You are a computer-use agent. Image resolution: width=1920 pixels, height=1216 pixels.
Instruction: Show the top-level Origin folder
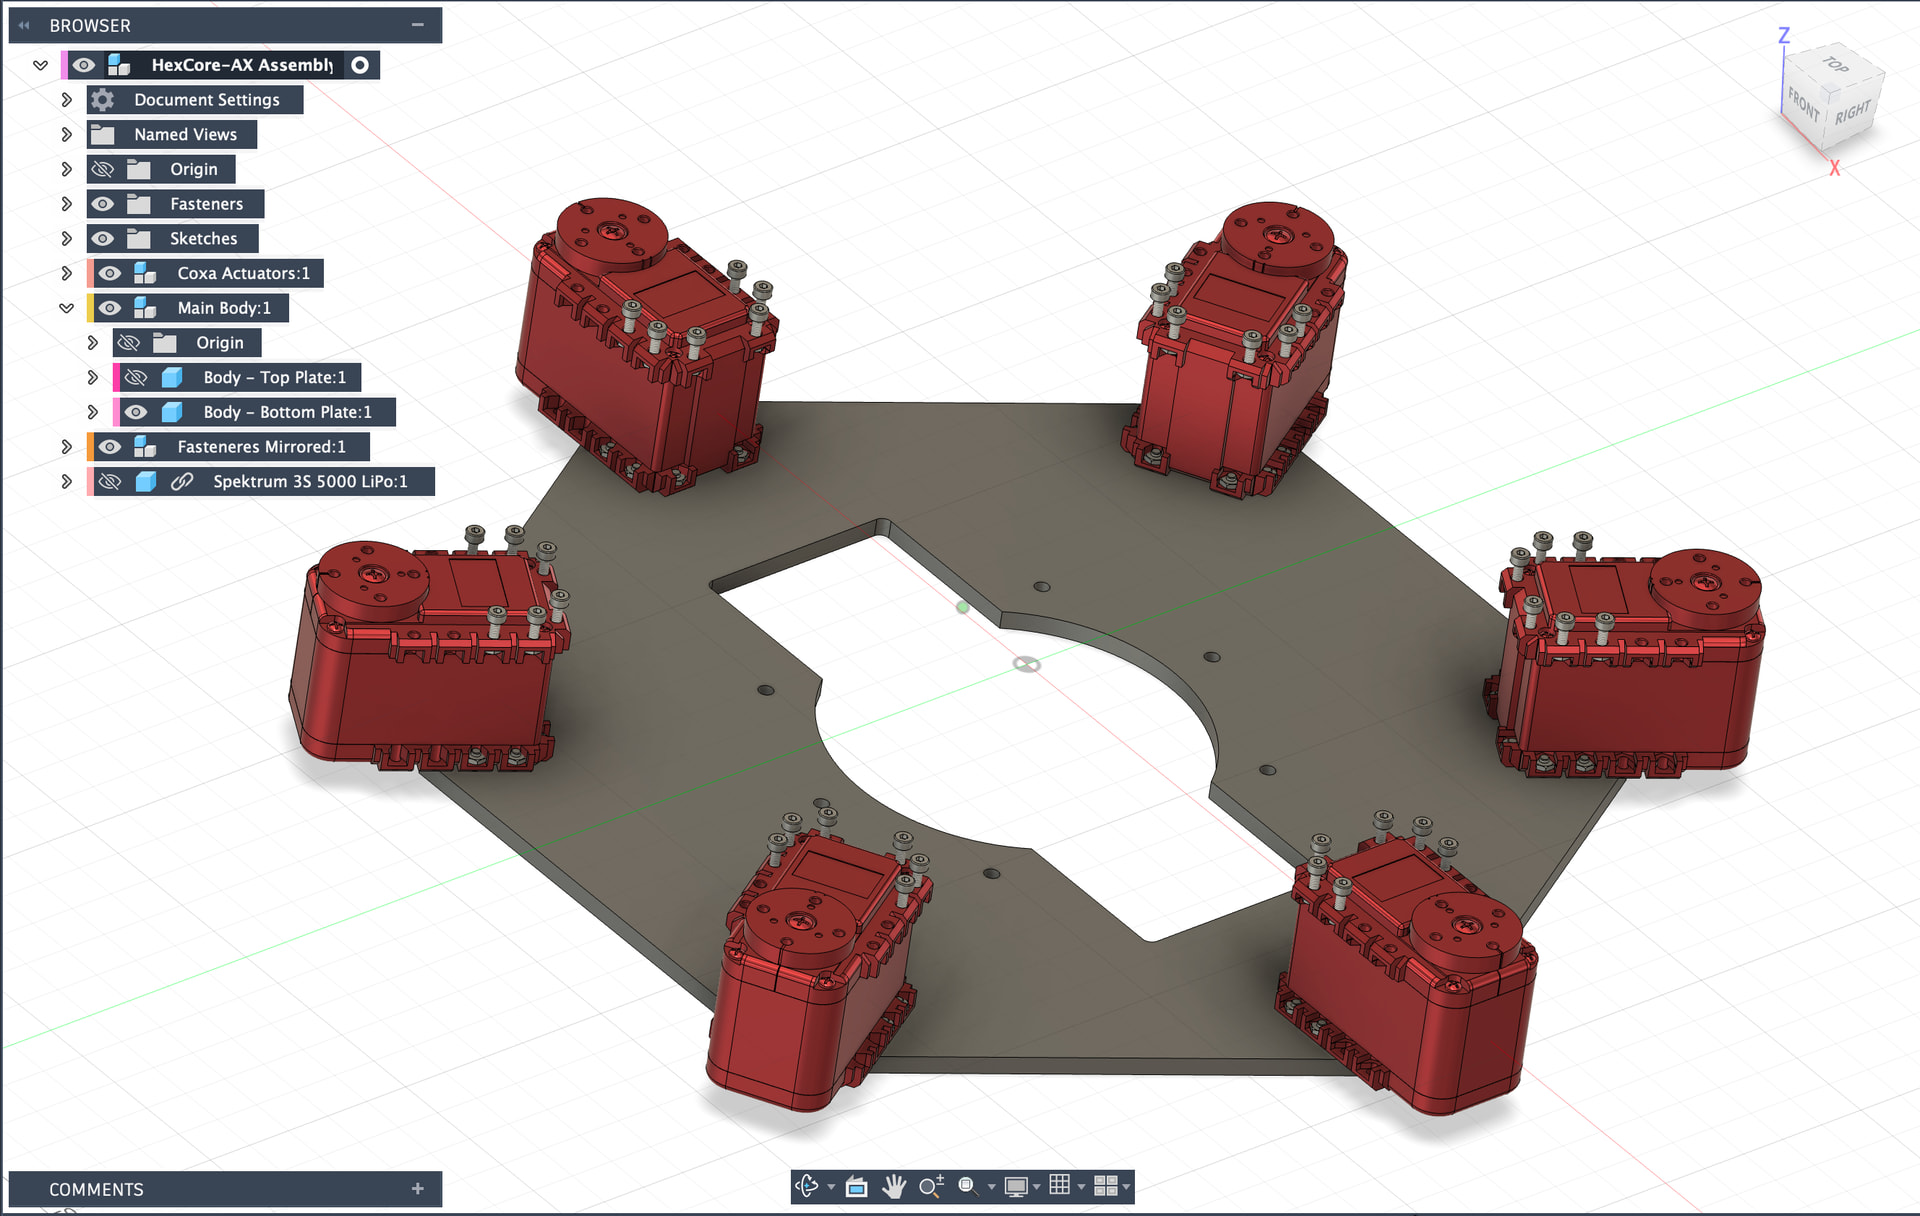103,169
